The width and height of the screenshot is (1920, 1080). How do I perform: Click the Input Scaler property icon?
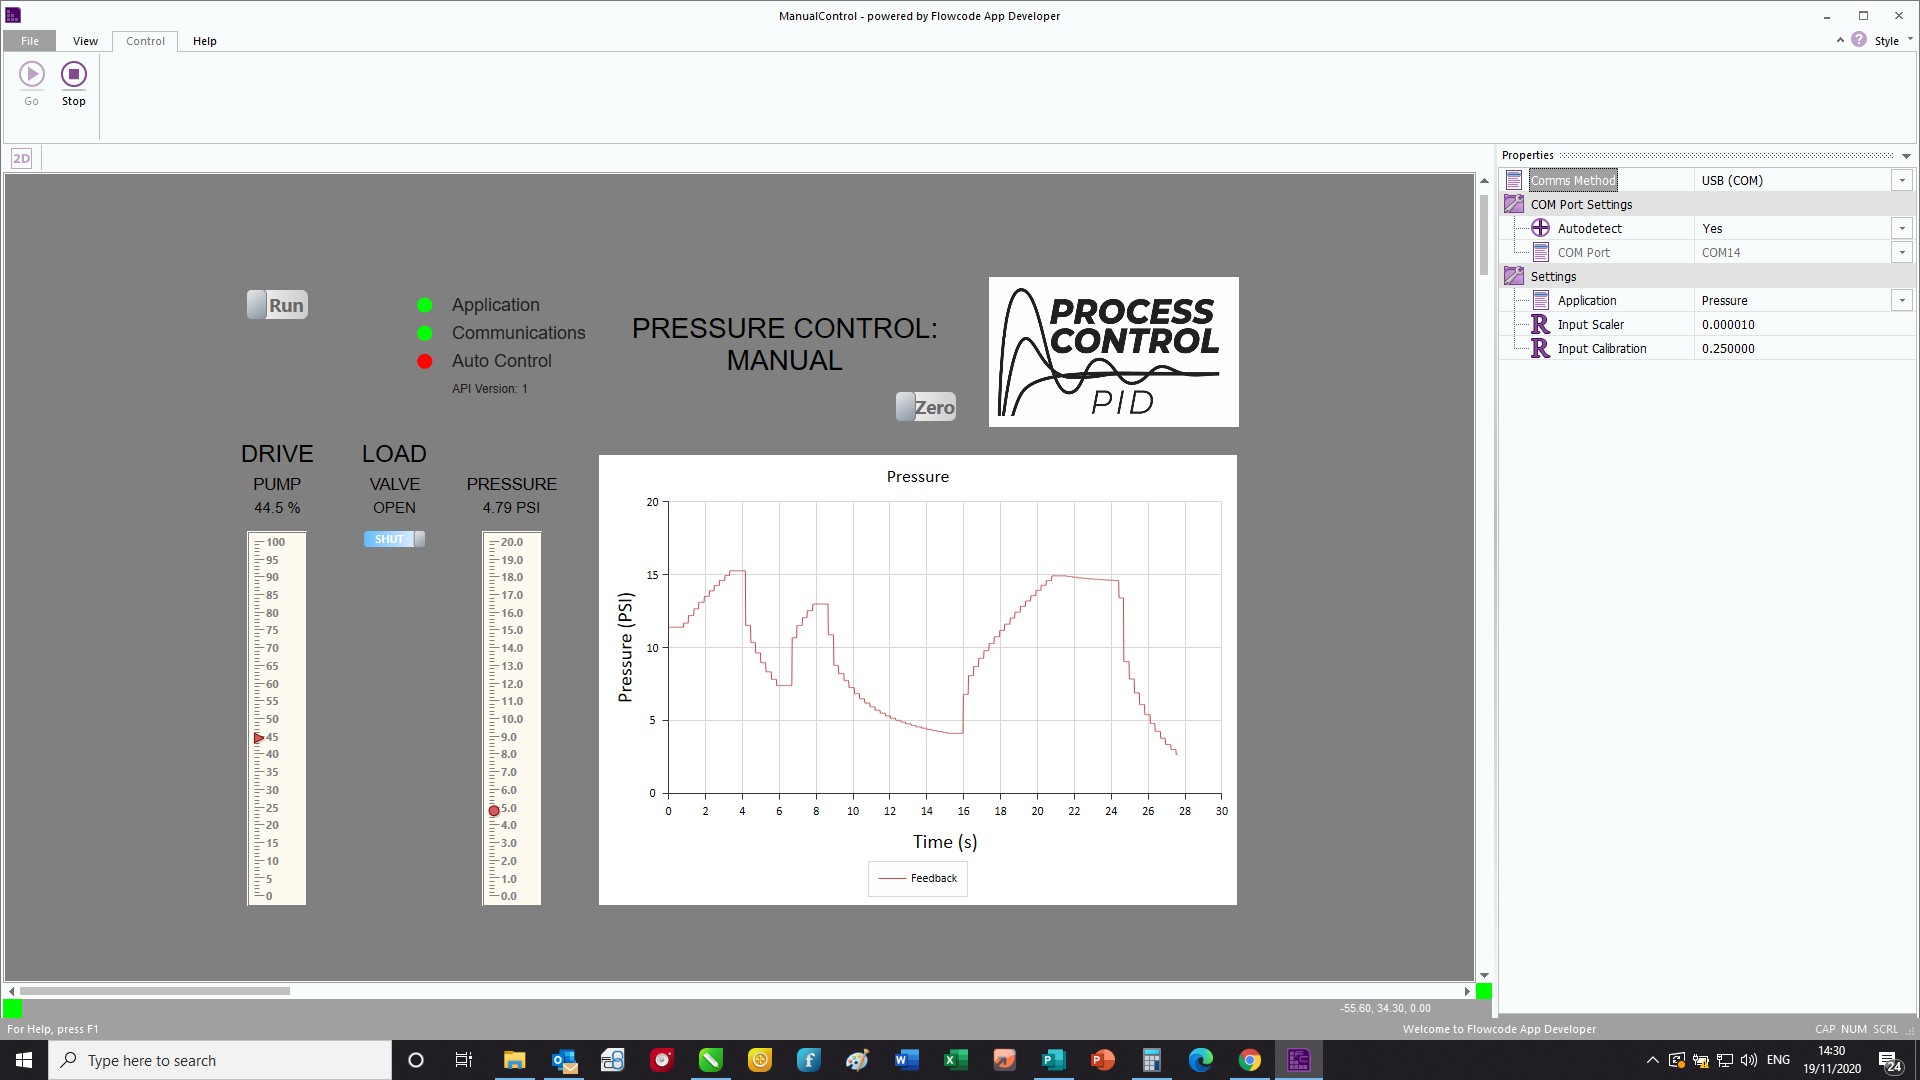coord(1540,324)
